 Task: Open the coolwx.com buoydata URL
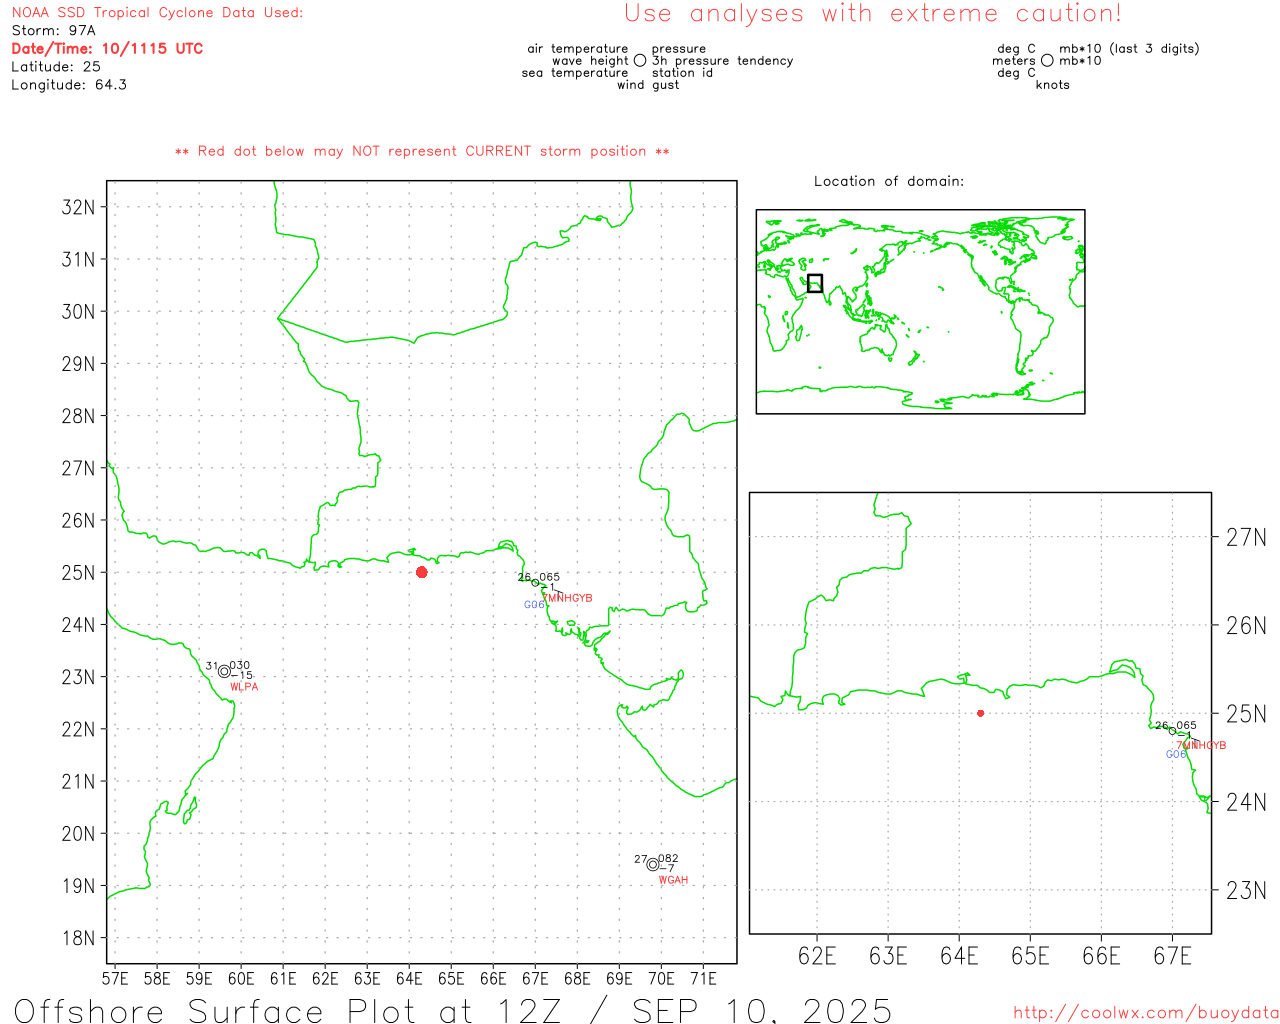point(1146,1013)
